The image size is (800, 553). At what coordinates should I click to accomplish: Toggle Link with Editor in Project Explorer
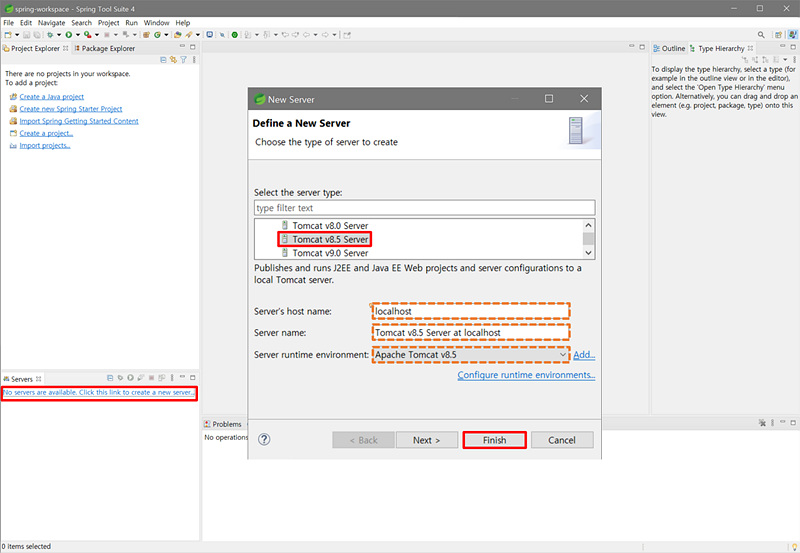(173, 60)
